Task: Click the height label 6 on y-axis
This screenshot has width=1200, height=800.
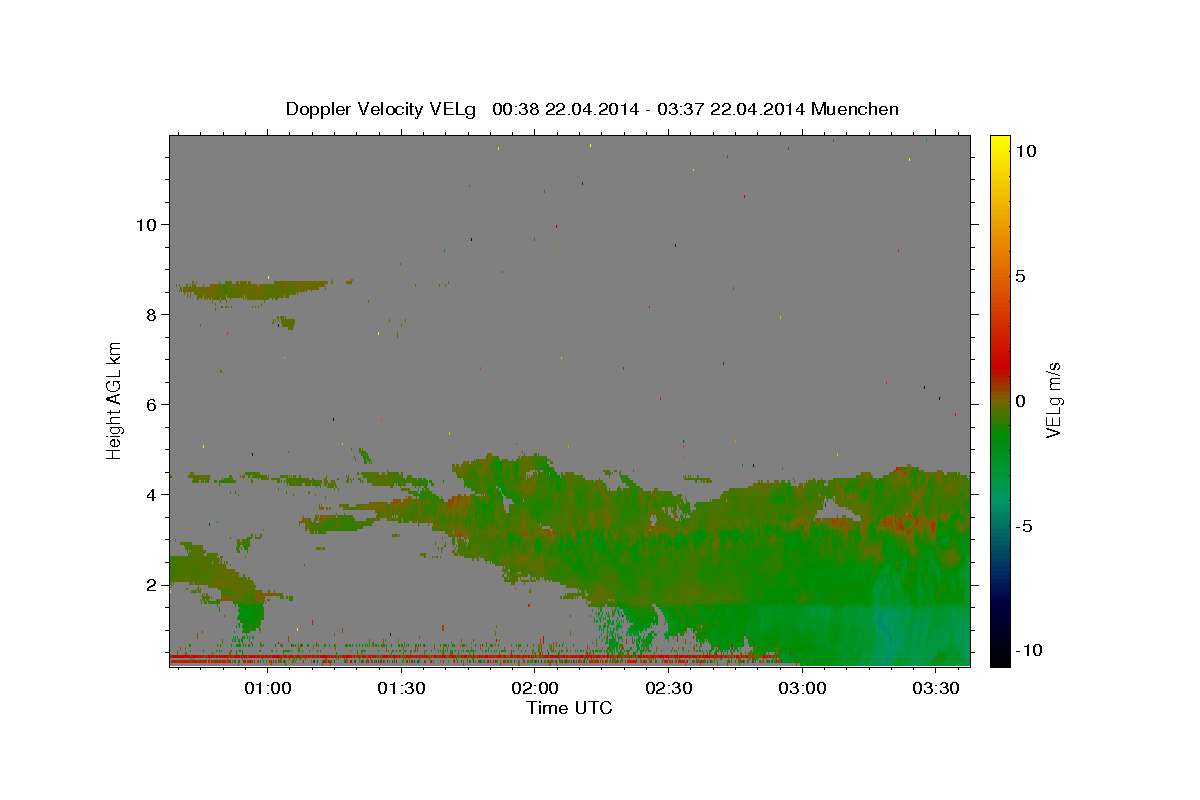Action: click(x=150, y=404)
